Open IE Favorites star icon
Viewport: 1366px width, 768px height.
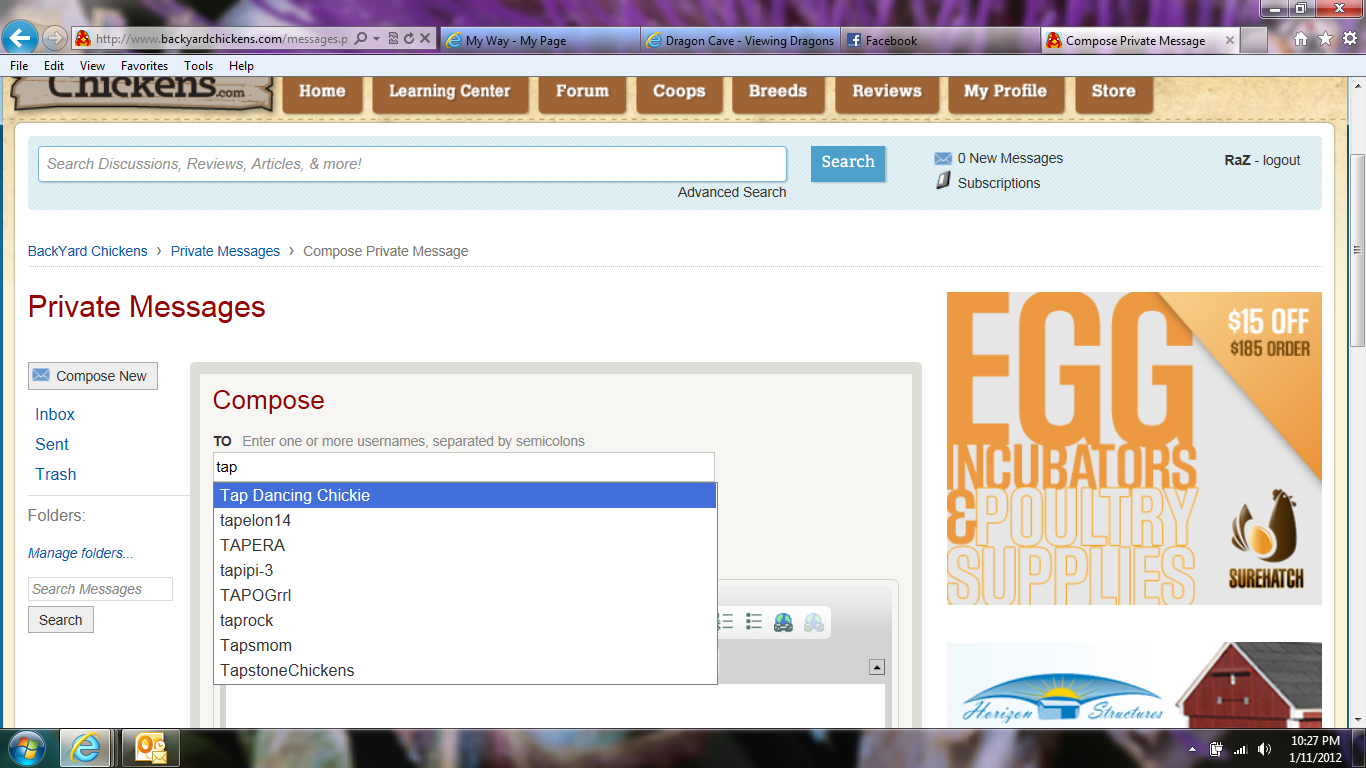tap(1325, 39)
